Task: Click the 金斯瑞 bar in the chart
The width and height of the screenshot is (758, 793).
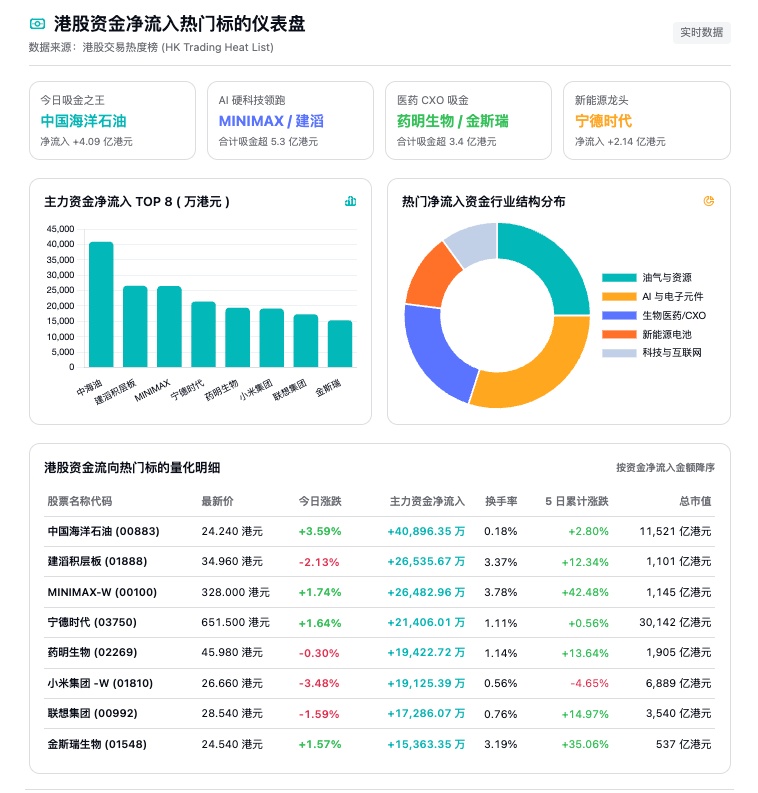Action: (x=340, y=343)
